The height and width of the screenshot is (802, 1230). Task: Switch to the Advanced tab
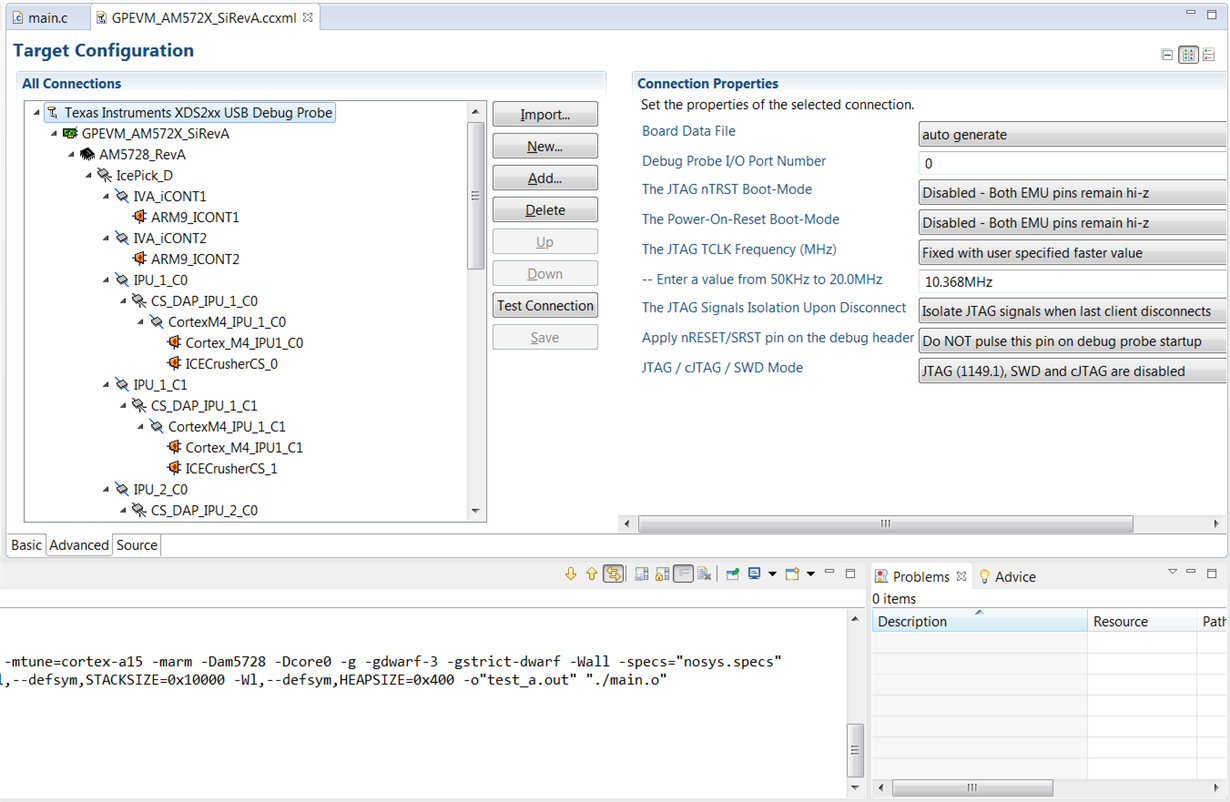pyautogui.click(x=79, y=545)
